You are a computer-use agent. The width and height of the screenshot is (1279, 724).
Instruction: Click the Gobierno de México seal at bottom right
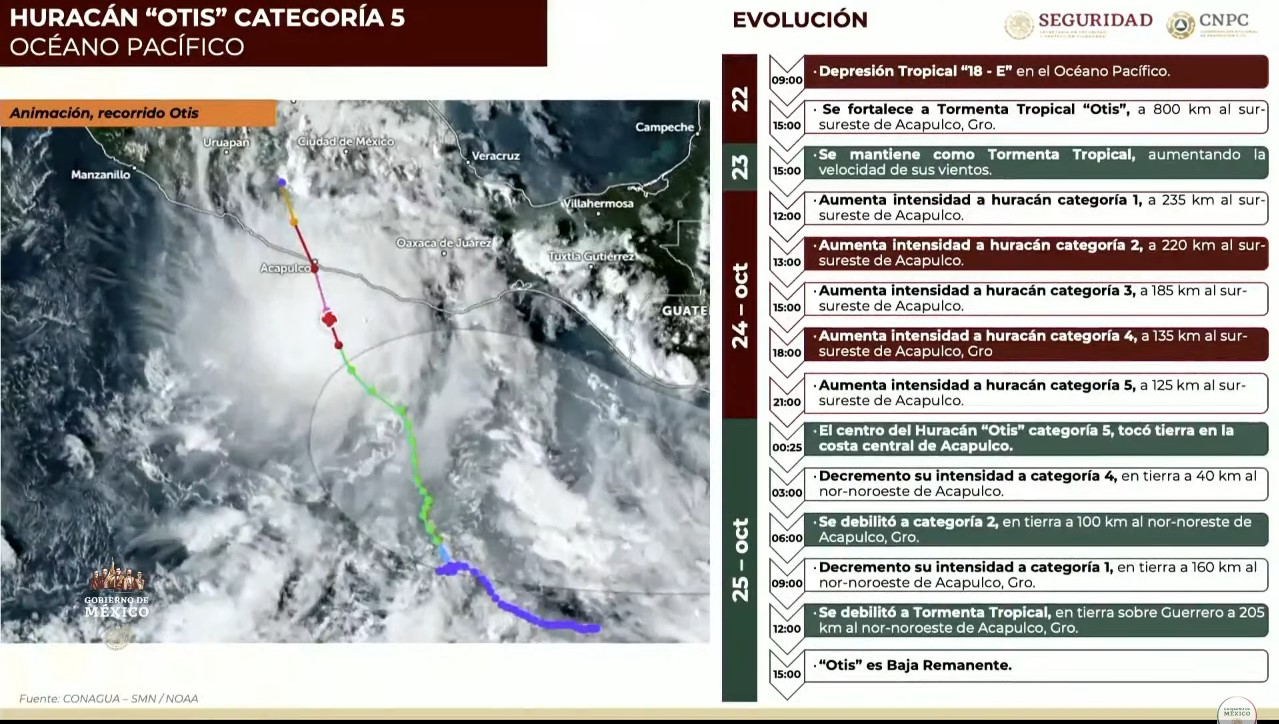click(x=1237, y=710)
